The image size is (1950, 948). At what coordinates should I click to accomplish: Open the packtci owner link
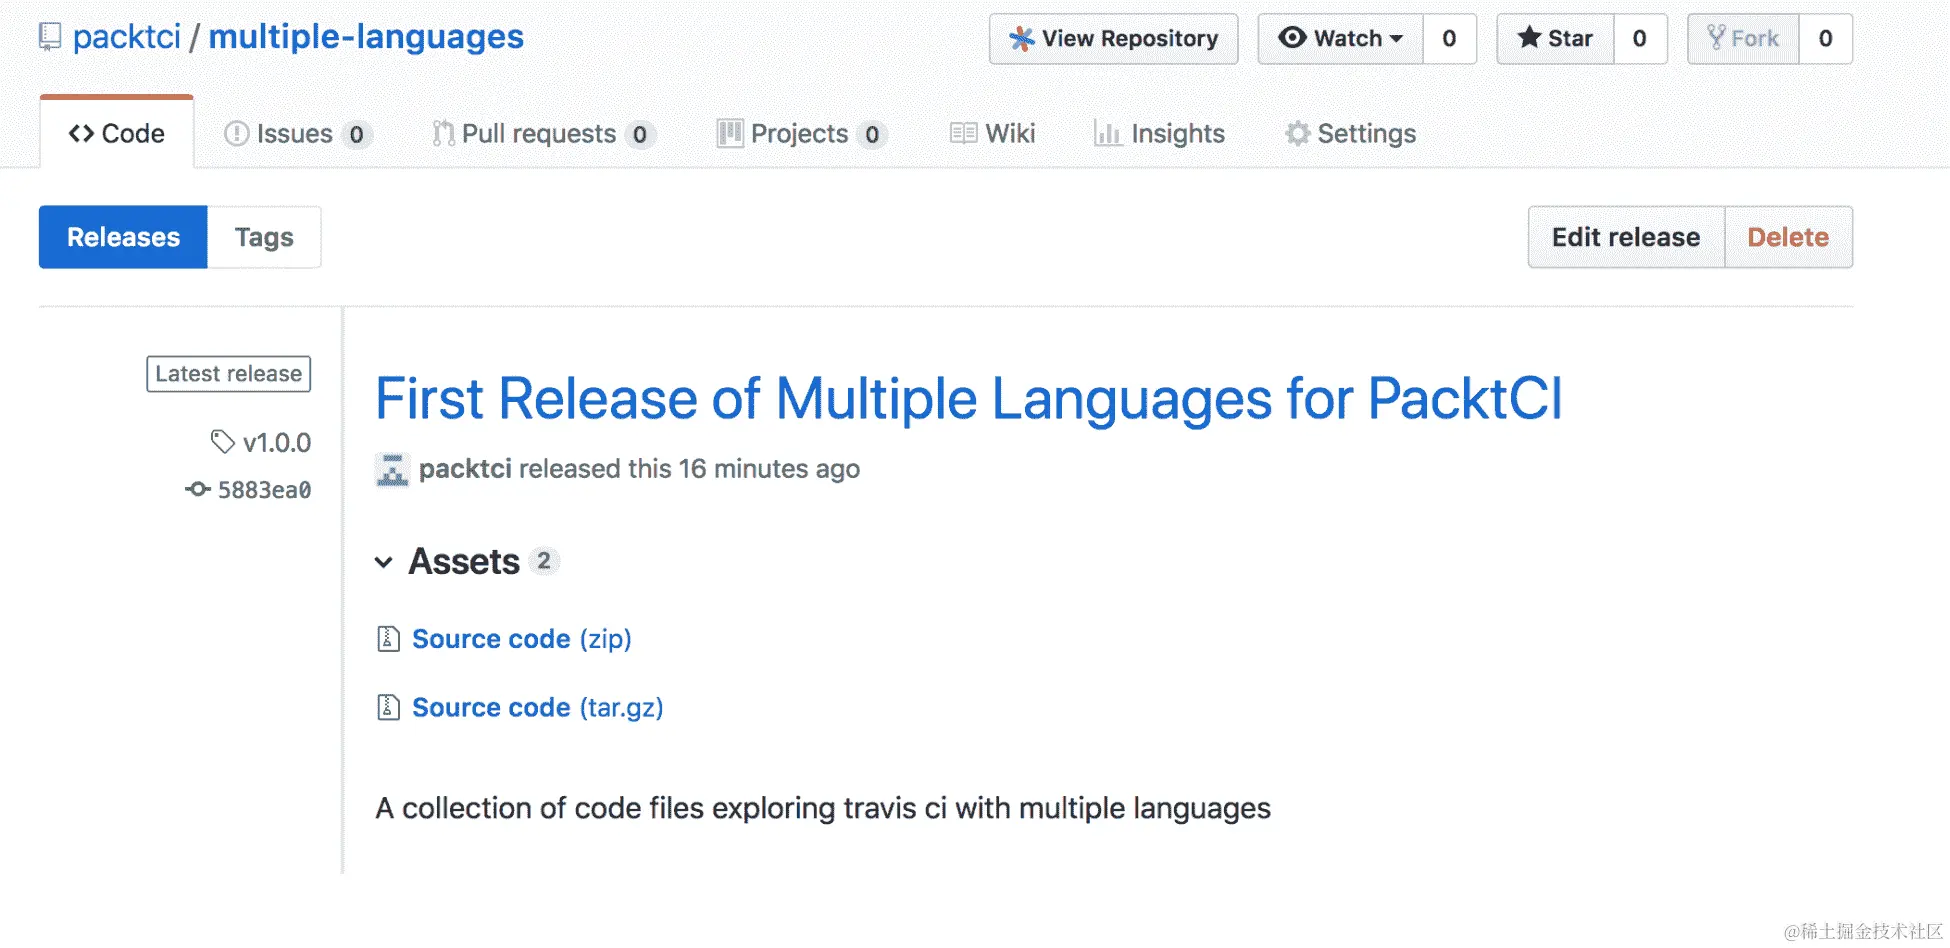coord(127,37)
